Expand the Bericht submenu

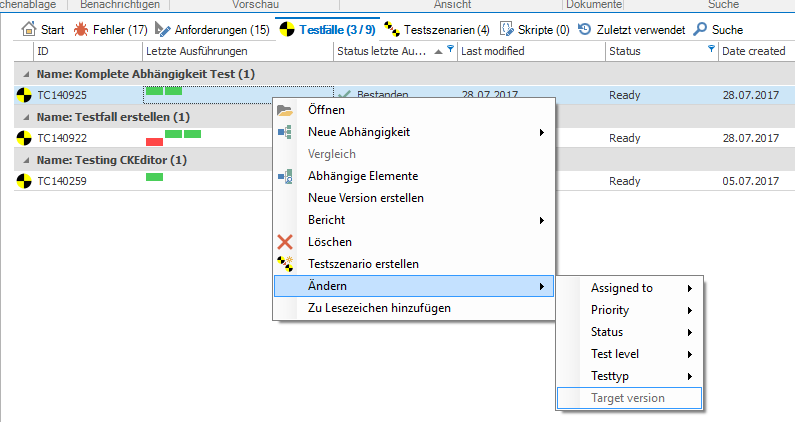(x=541, y=220)
